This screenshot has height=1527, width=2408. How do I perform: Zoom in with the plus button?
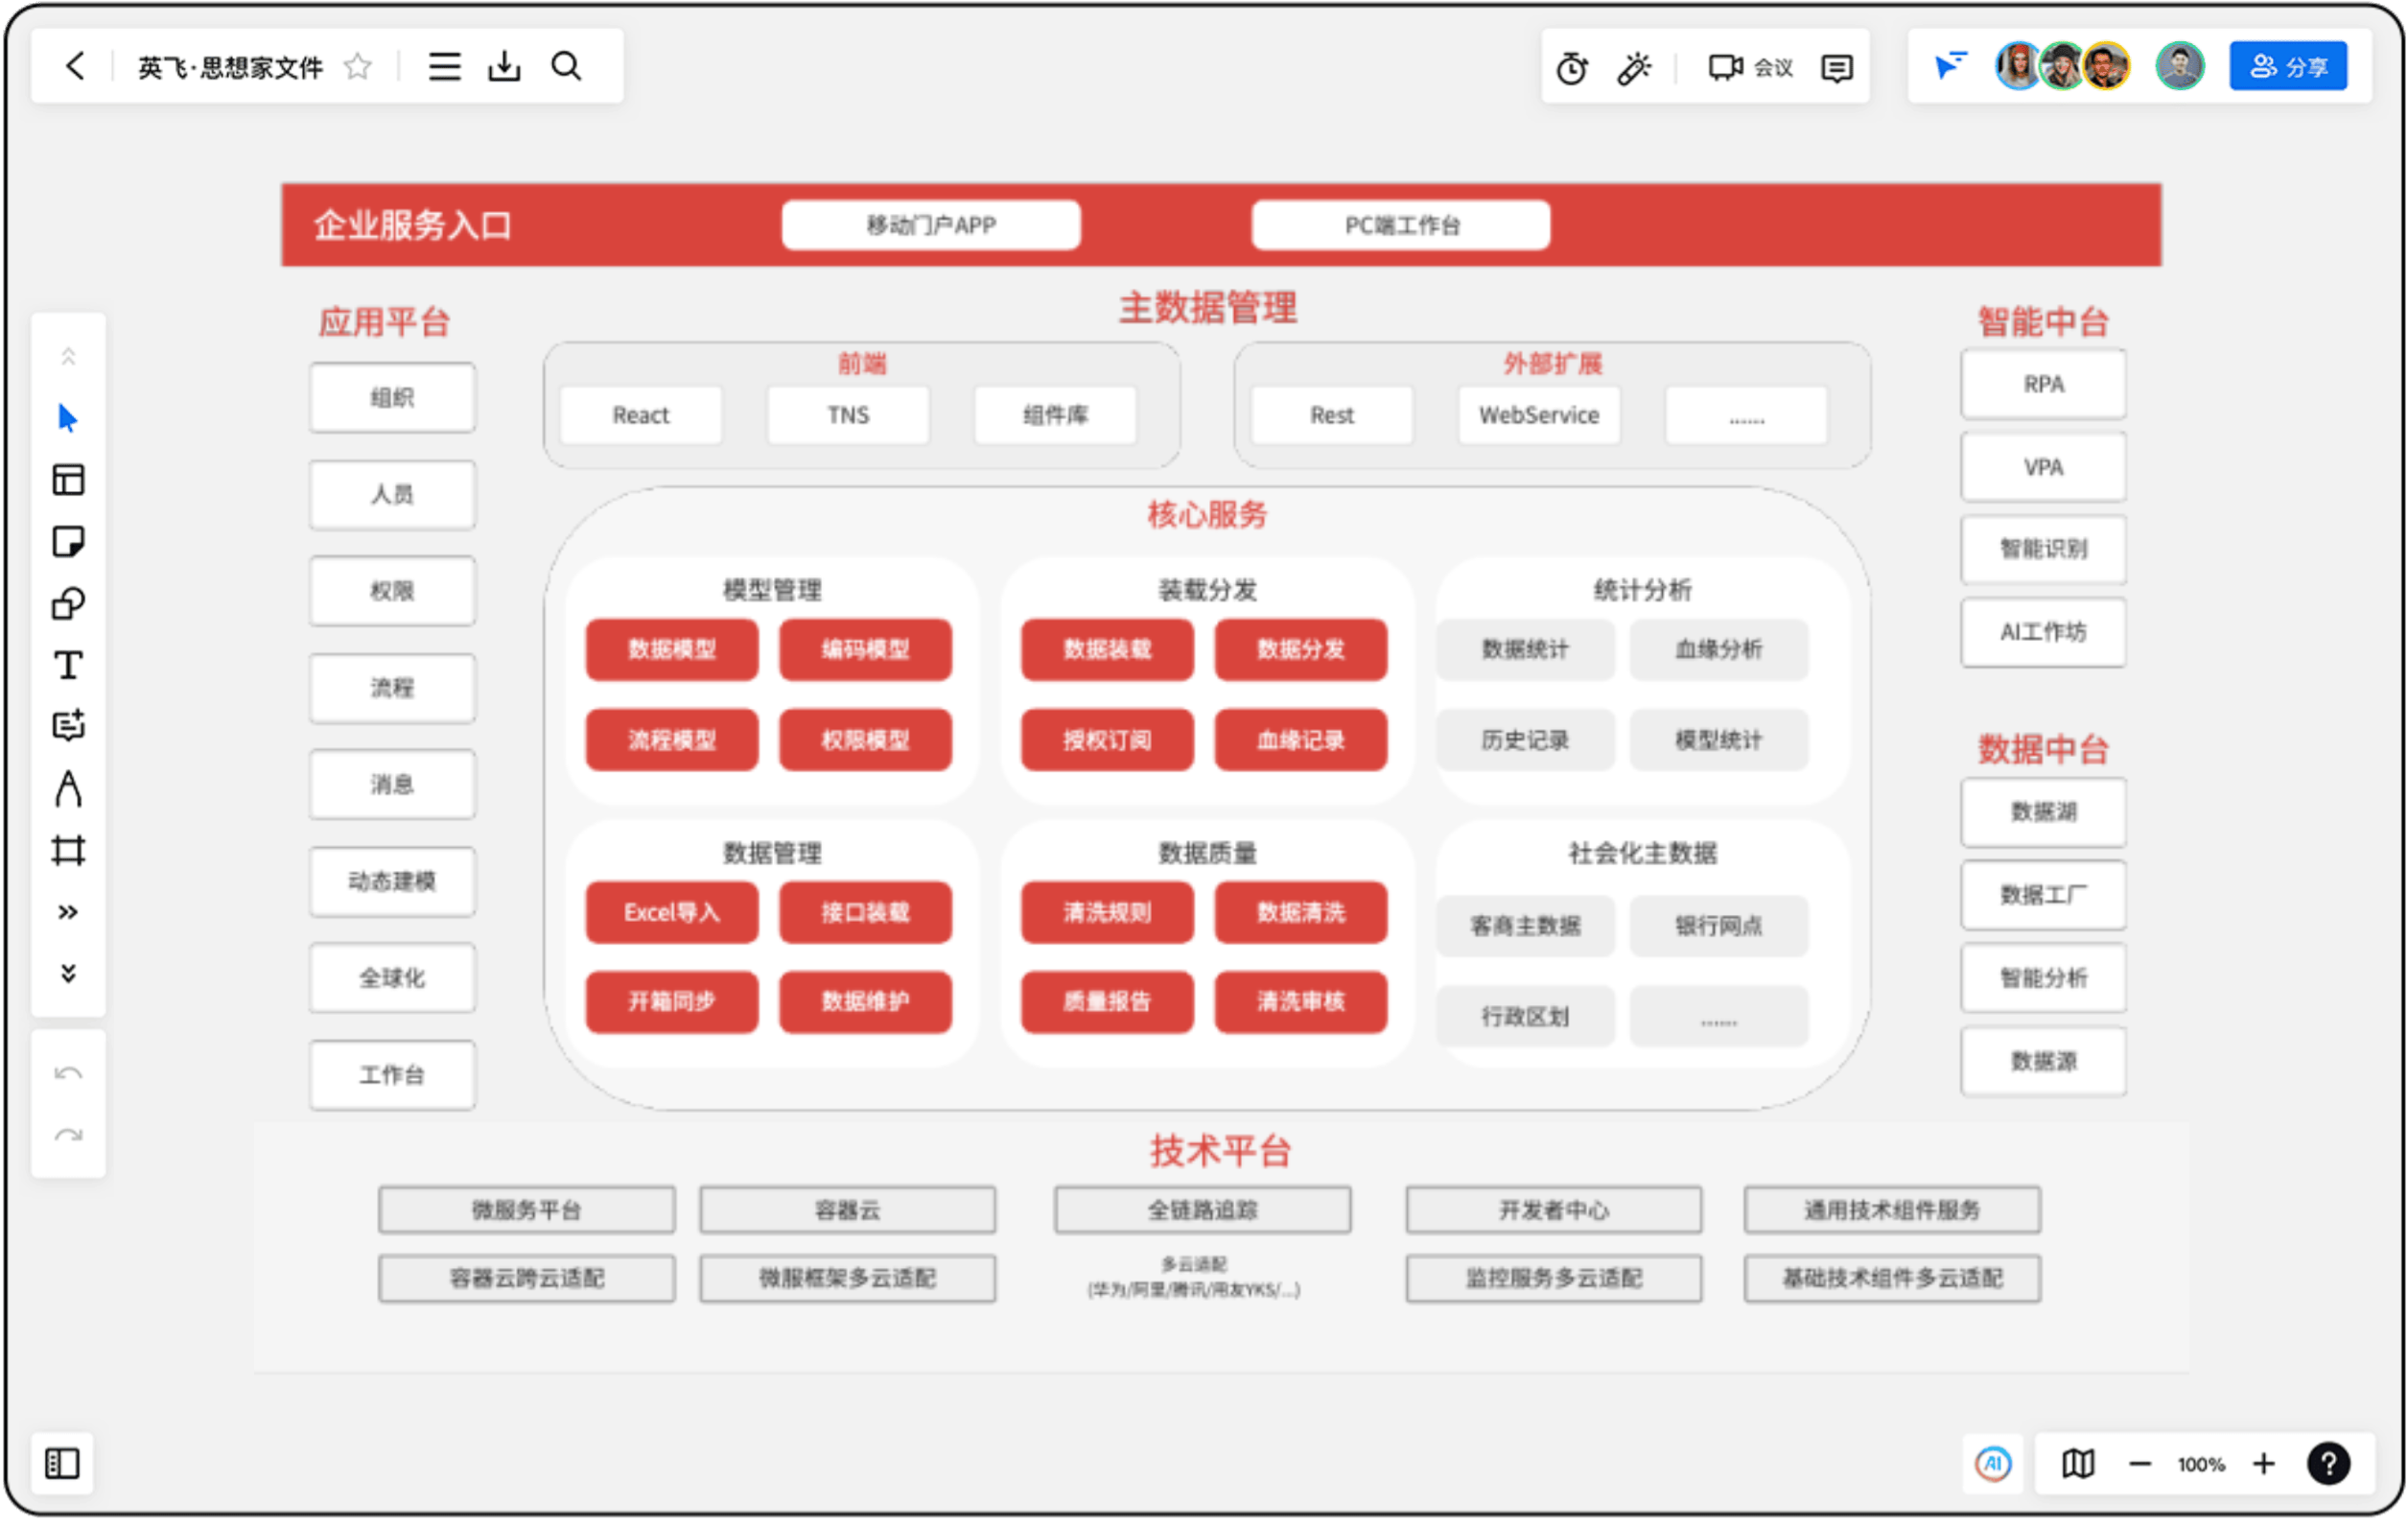[x=2264, y=1464]
